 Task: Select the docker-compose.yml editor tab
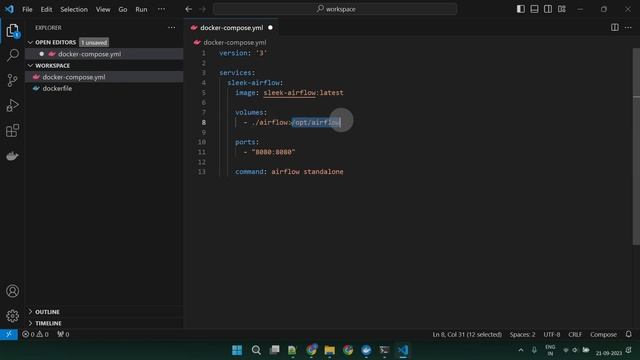click(231, 28)
